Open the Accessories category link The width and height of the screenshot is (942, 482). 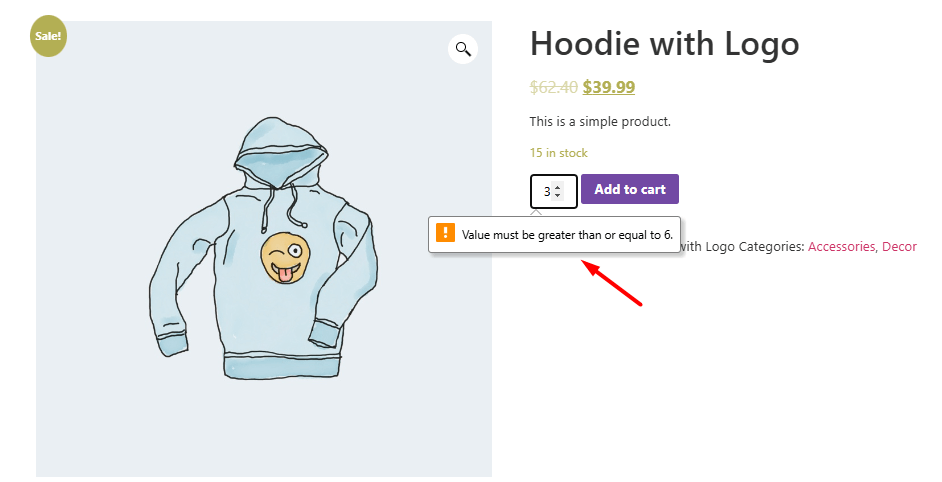pyautogui.click(x=841, y=246)
